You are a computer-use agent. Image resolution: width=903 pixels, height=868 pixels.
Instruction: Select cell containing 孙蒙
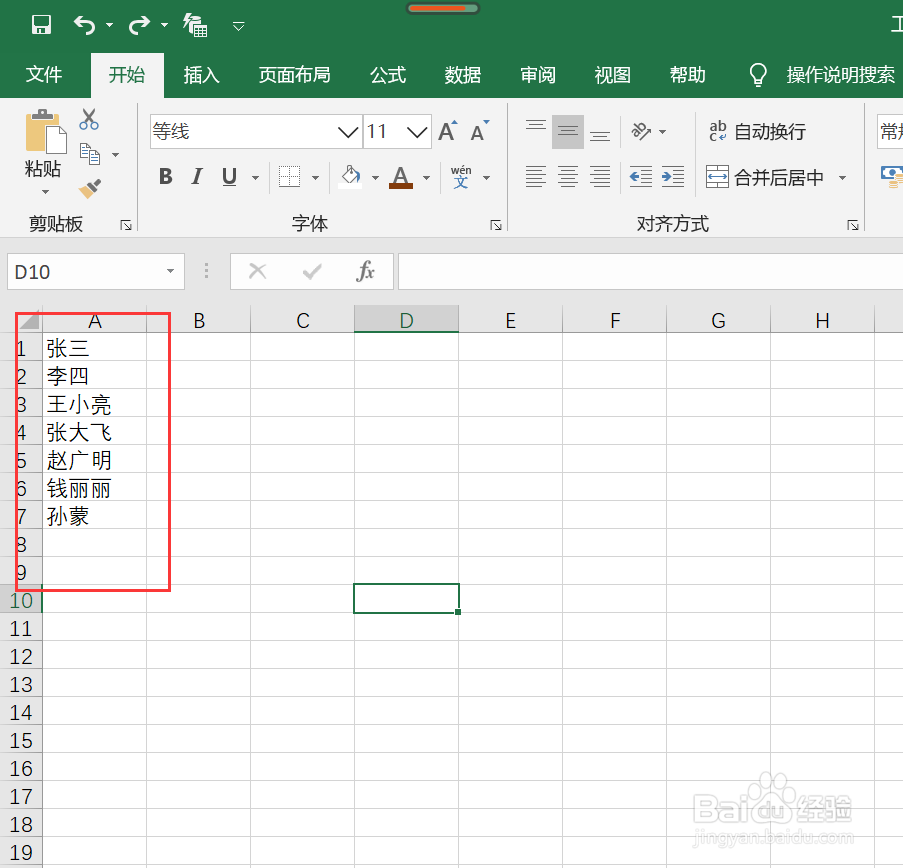pos(94,517)
